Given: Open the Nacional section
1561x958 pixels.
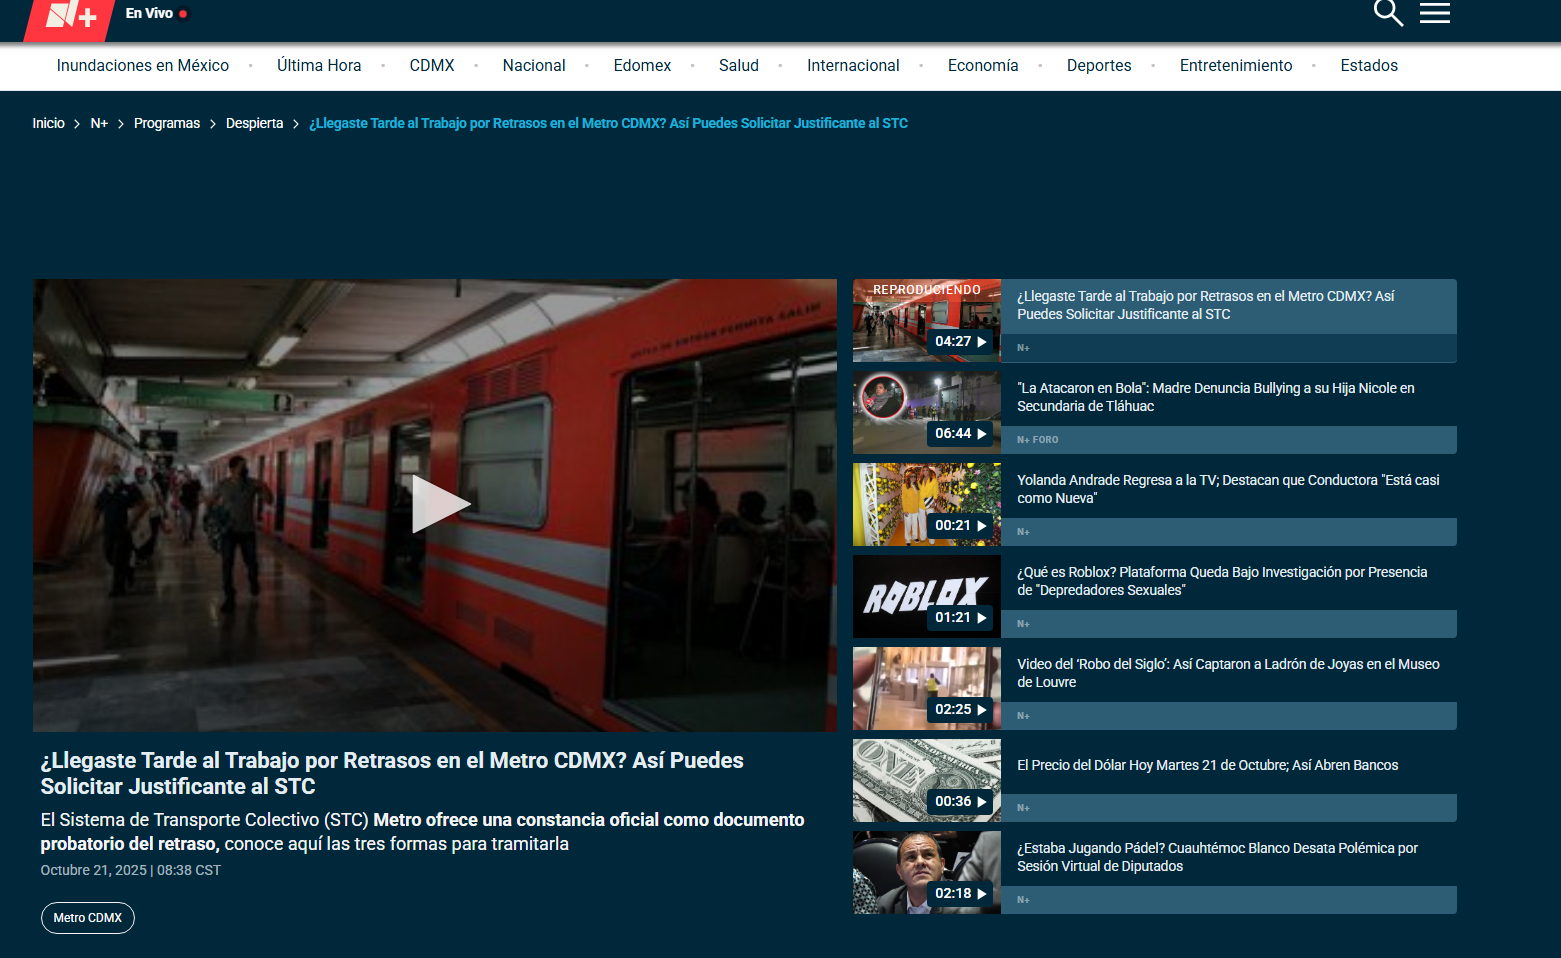Looking at the screenshot, I should tap(534, 65).
